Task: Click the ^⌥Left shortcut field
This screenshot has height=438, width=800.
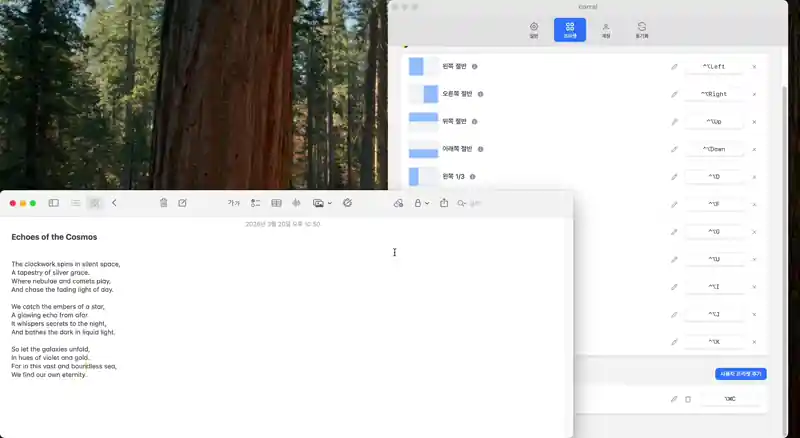Action: coord(714,67)
